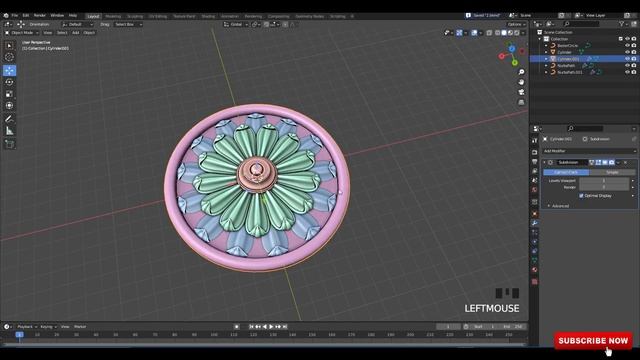The height and width of the screenshot is (360, 640).
Task: Click the Levels Viewport value field
Action: [x=604, y=180]
